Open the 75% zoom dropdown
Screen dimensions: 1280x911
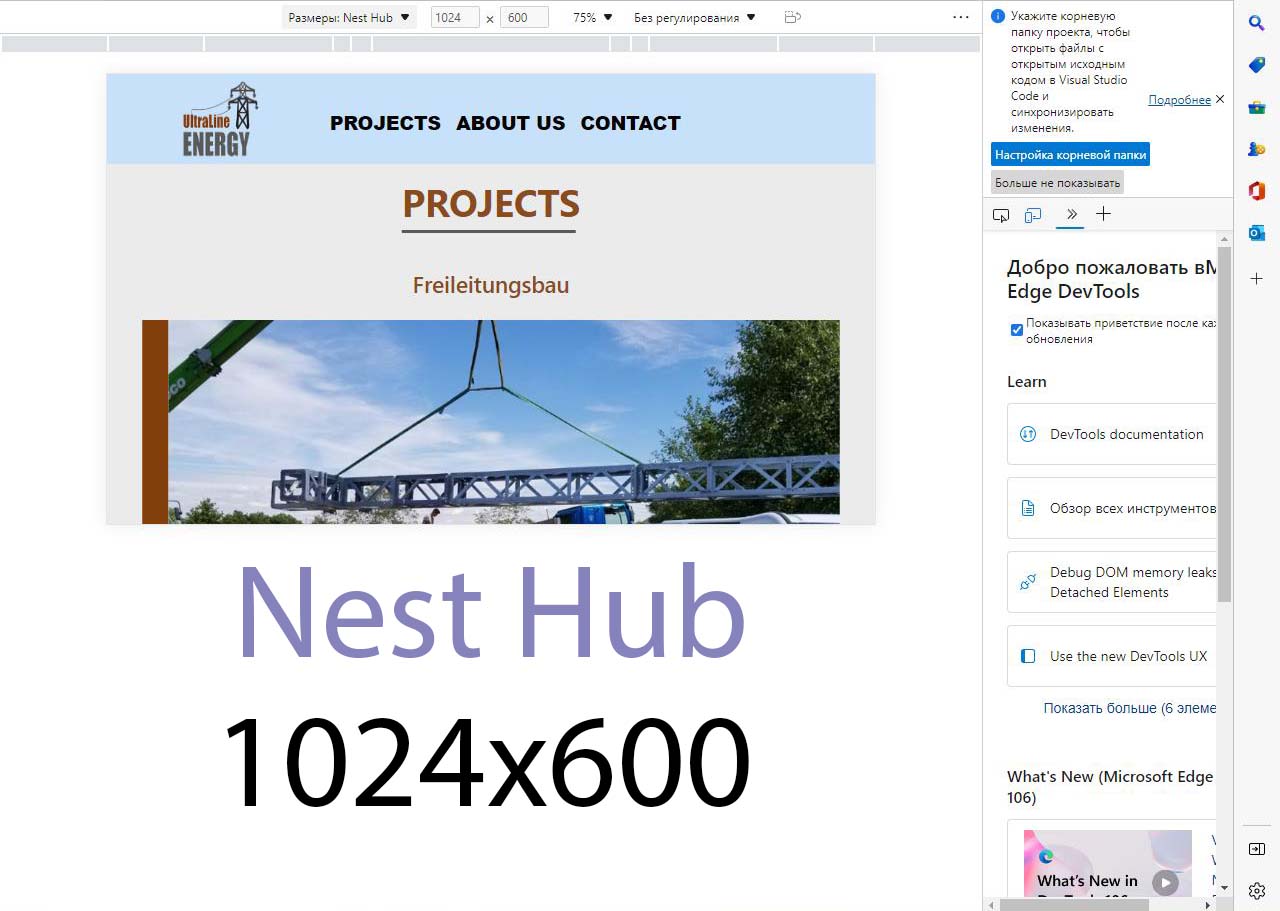click(x=592, y=17)
